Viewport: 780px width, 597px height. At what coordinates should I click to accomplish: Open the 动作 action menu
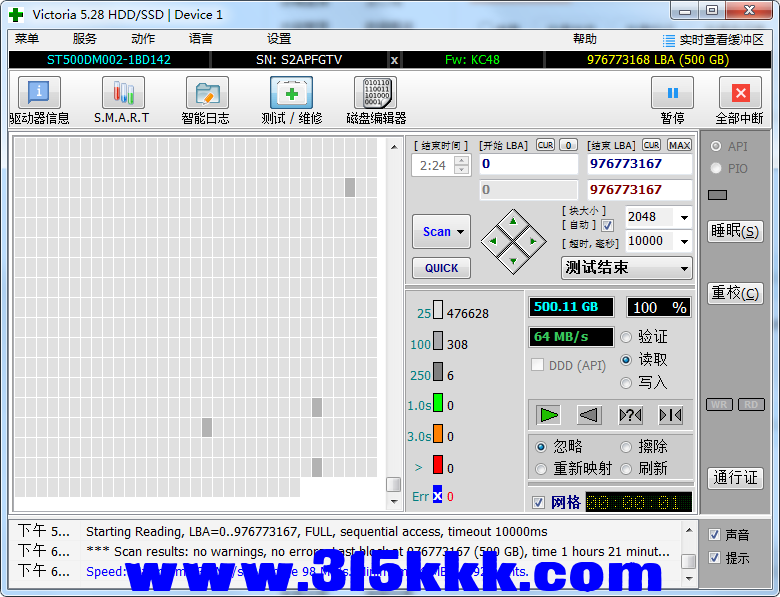(x=143, y=39)
